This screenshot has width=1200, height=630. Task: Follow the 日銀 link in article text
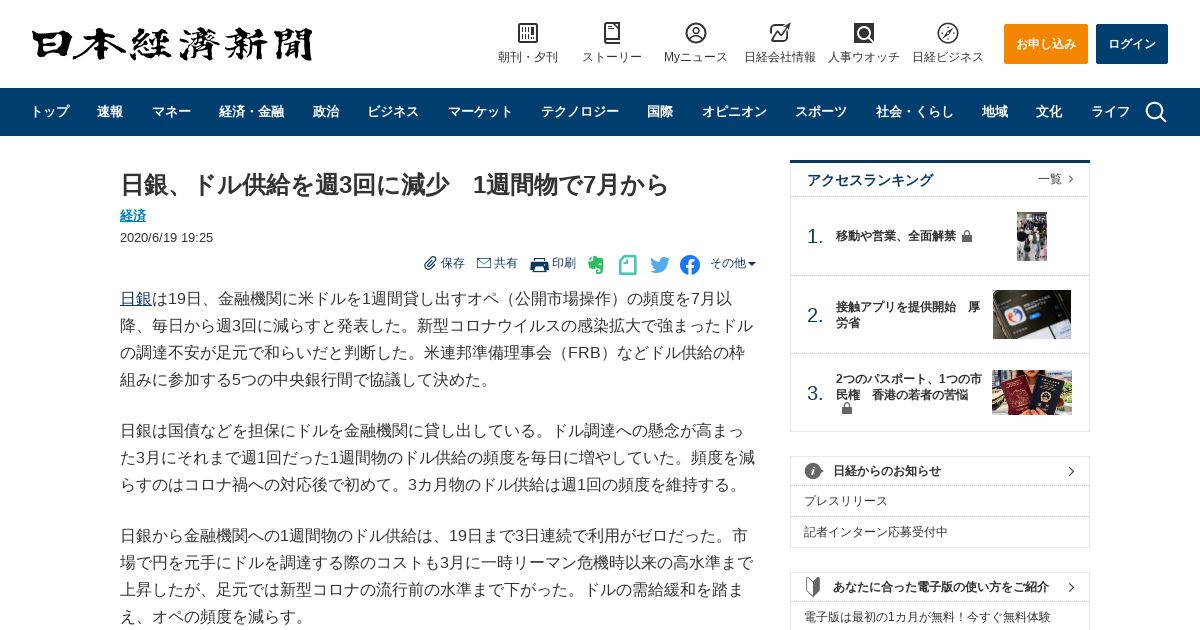click(136, 298)
